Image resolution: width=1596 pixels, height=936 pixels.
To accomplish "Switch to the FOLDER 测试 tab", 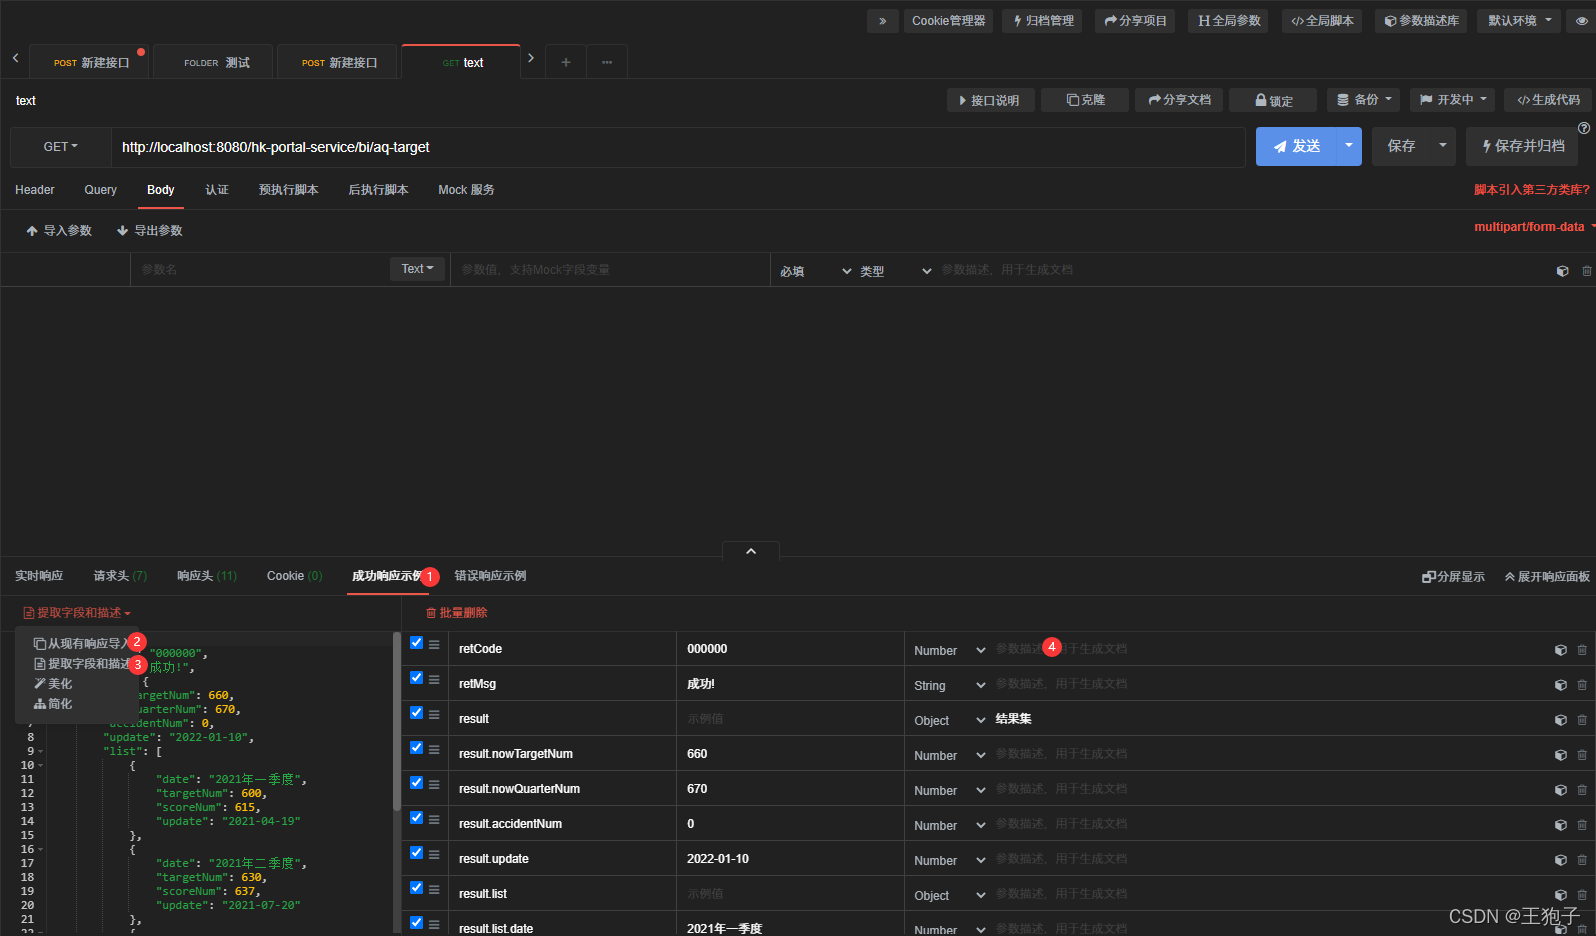I will (x=215, y=62).
